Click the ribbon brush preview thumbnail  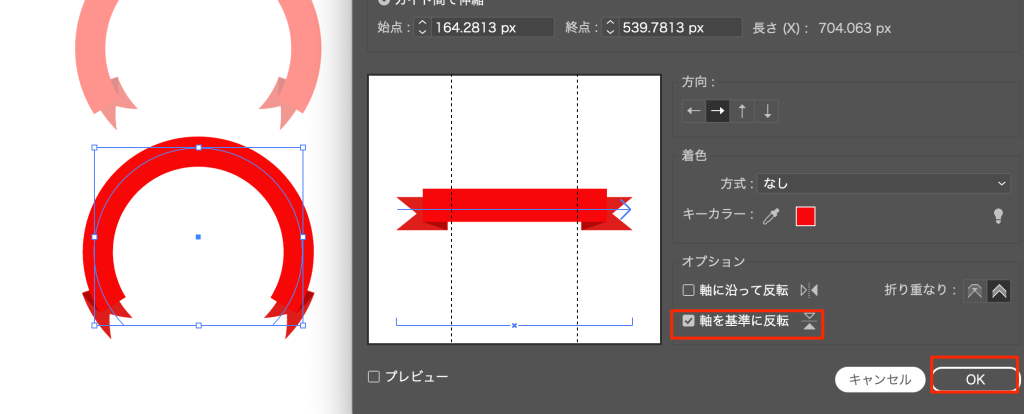click(x=514, y=209)
